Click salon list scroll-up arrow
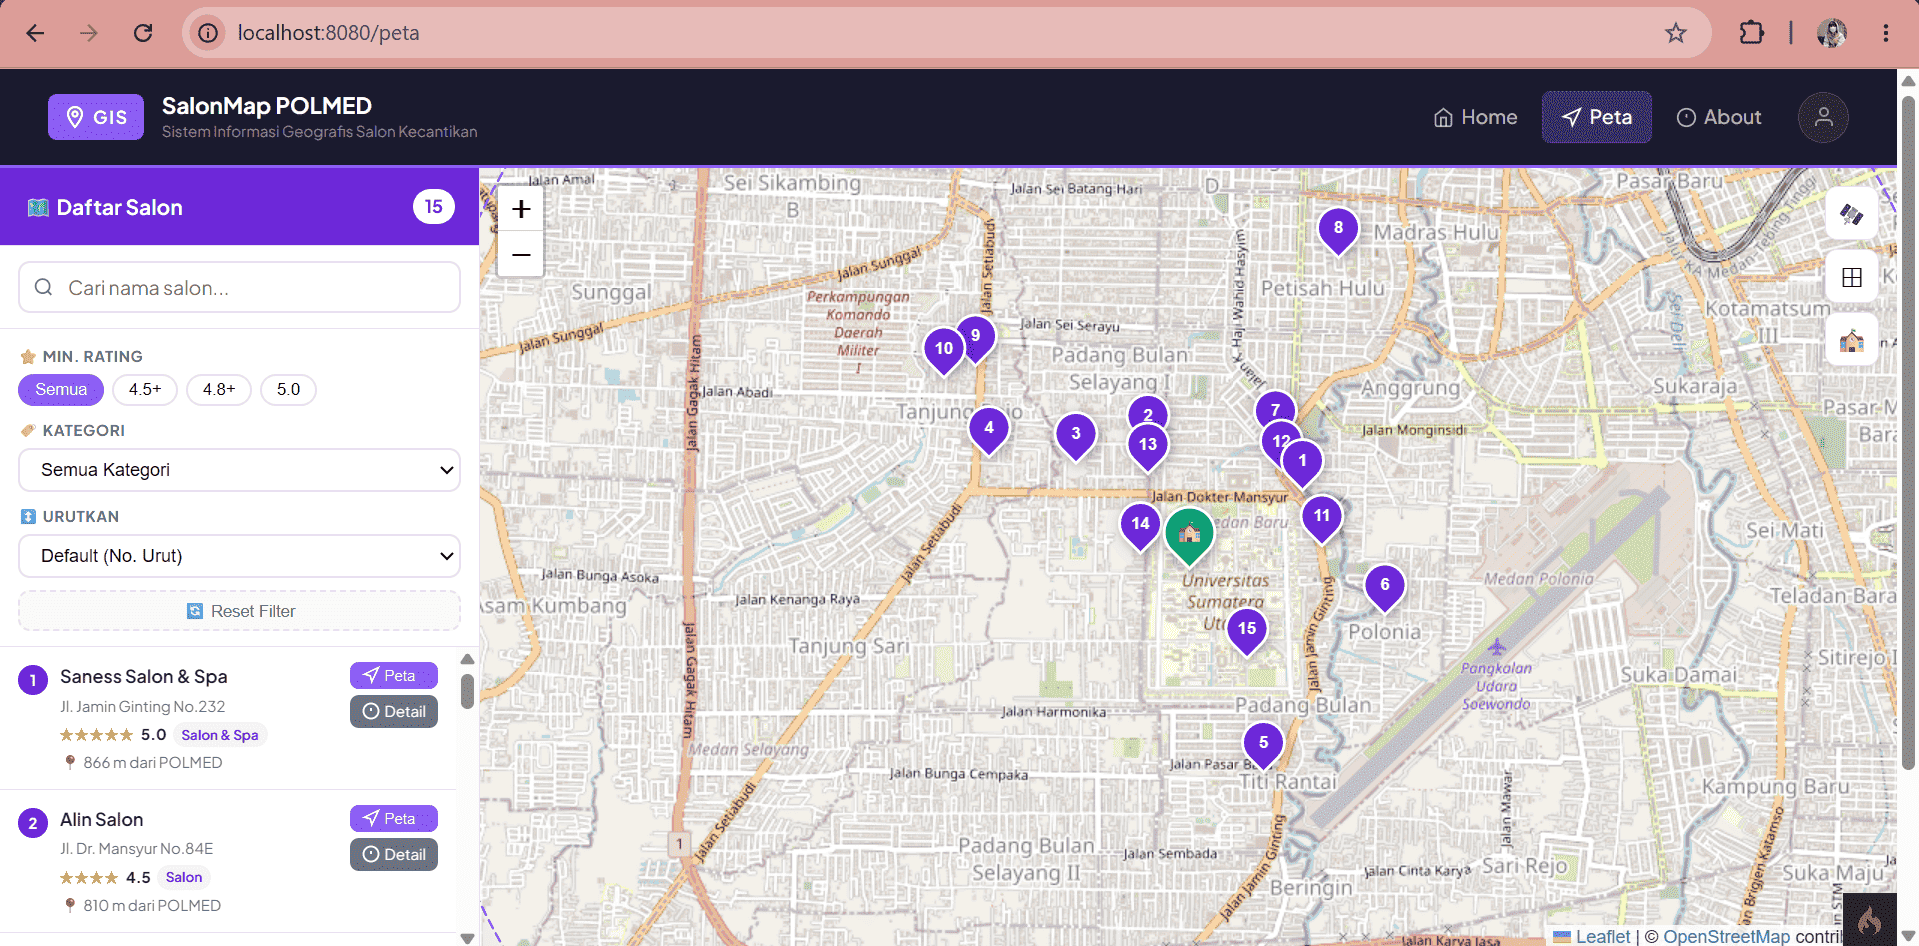1919x946 pixels. point(467,659)
